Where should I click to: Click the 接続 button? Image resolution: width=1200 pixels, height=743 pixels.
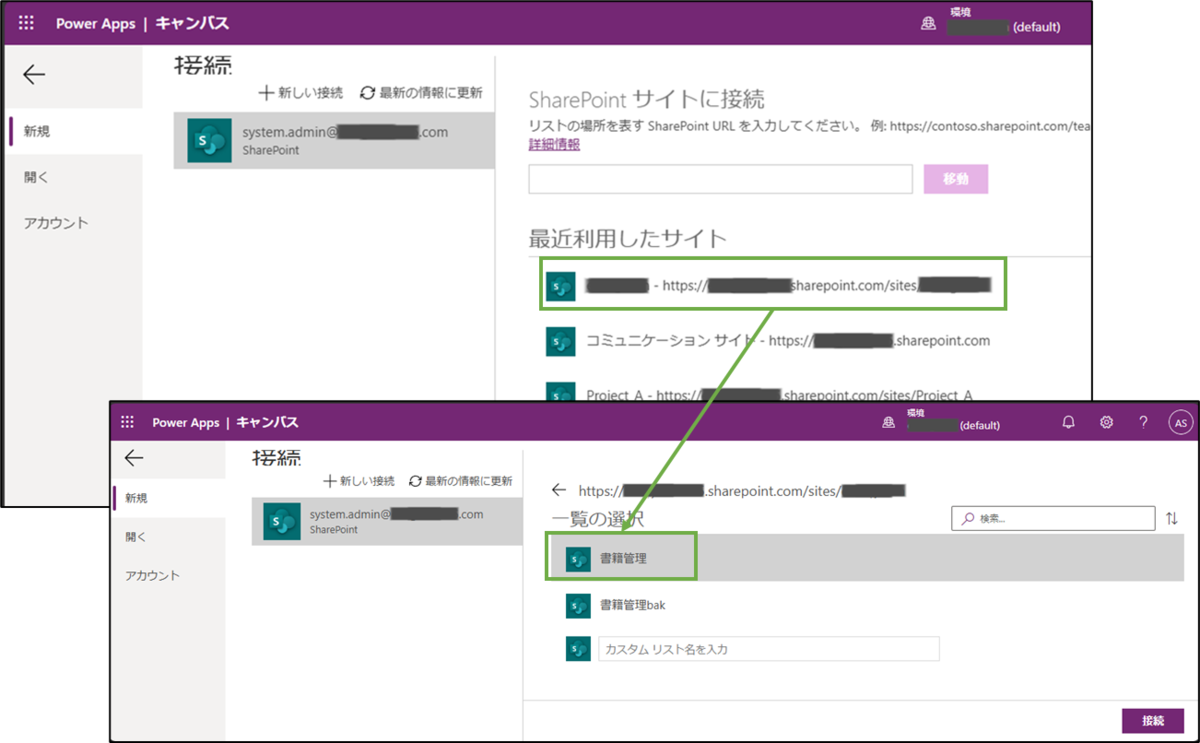[1153, 721]
